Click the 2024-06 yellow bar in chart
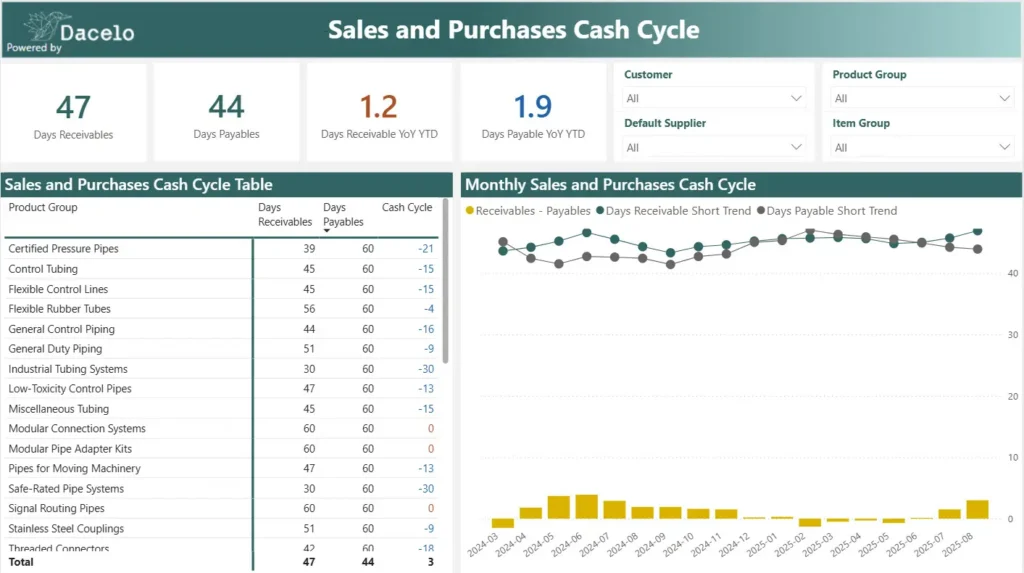 click(x=586, y=506)
